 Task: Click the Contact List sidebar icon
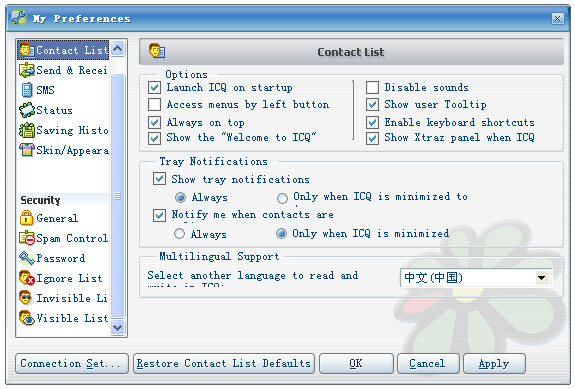click(26, 49)
